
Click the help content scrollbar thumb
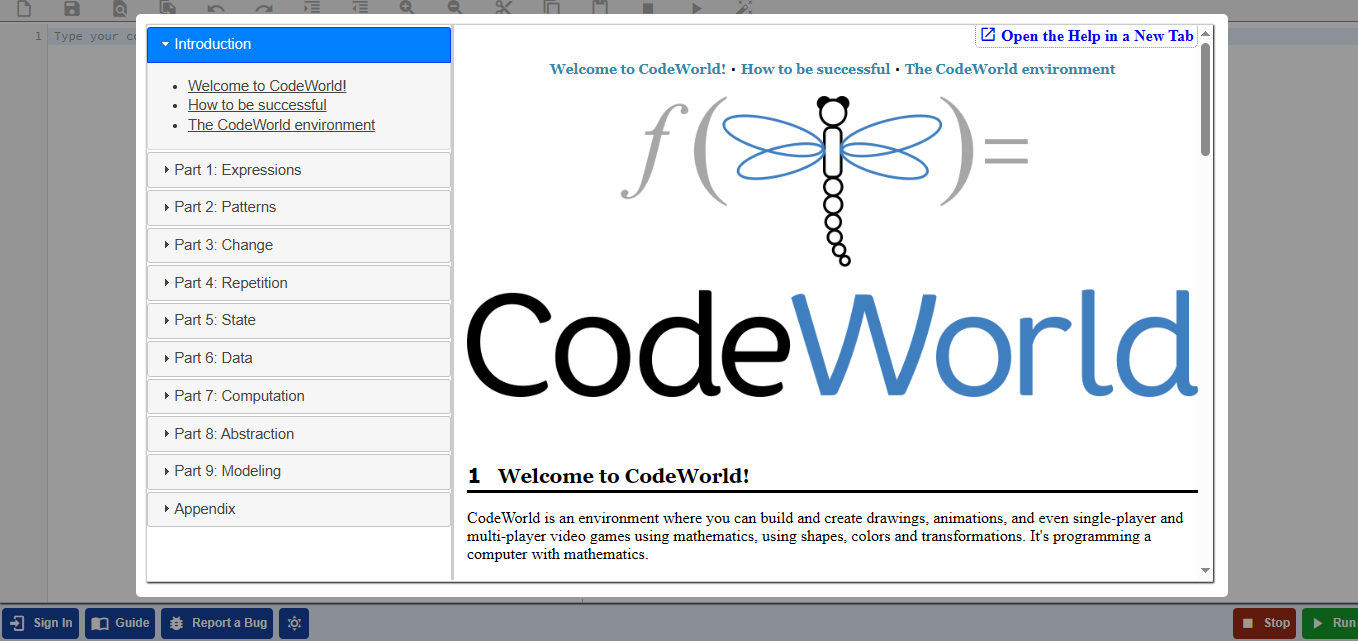(x=1205, y=99)
